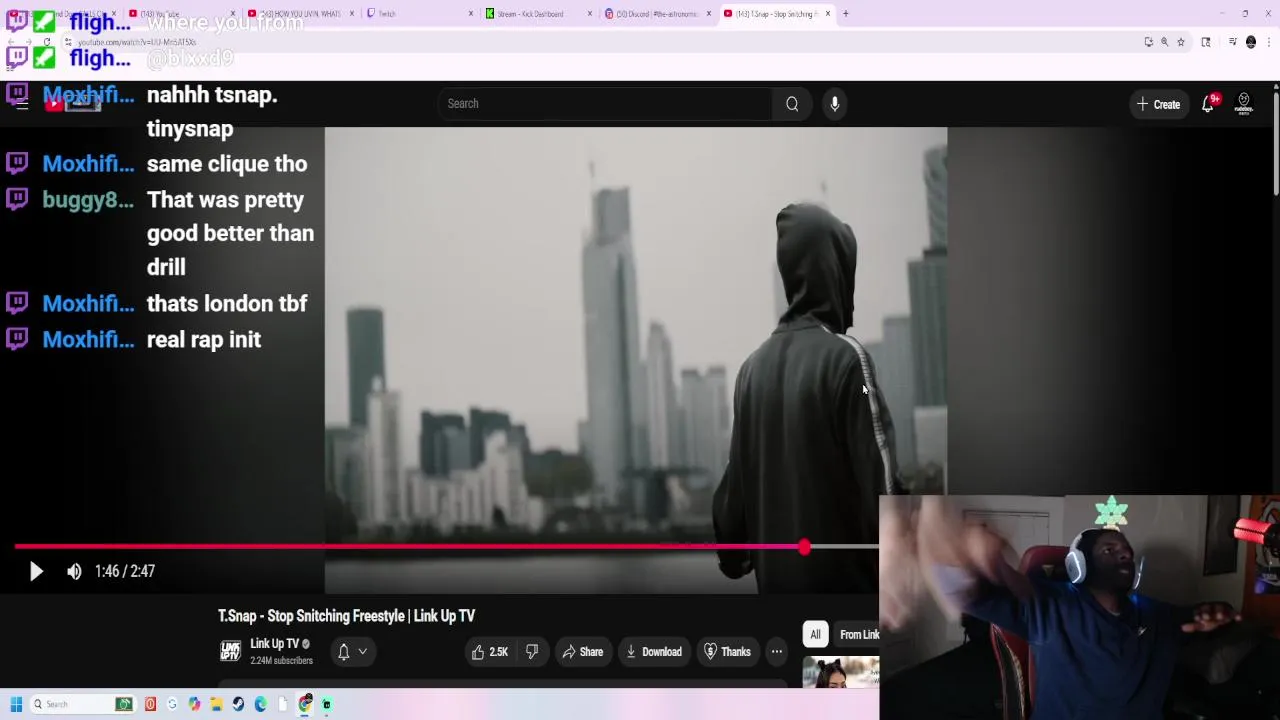The width and height of the screenshot is (1280, 720).
Task: Click install app icon in address bar
Action: tap(1148, 42)
